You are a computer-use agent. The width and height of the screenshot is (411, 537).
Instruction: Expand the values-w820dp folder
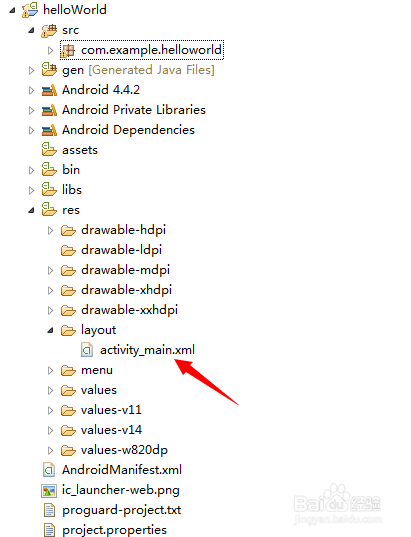click(50, 450)
